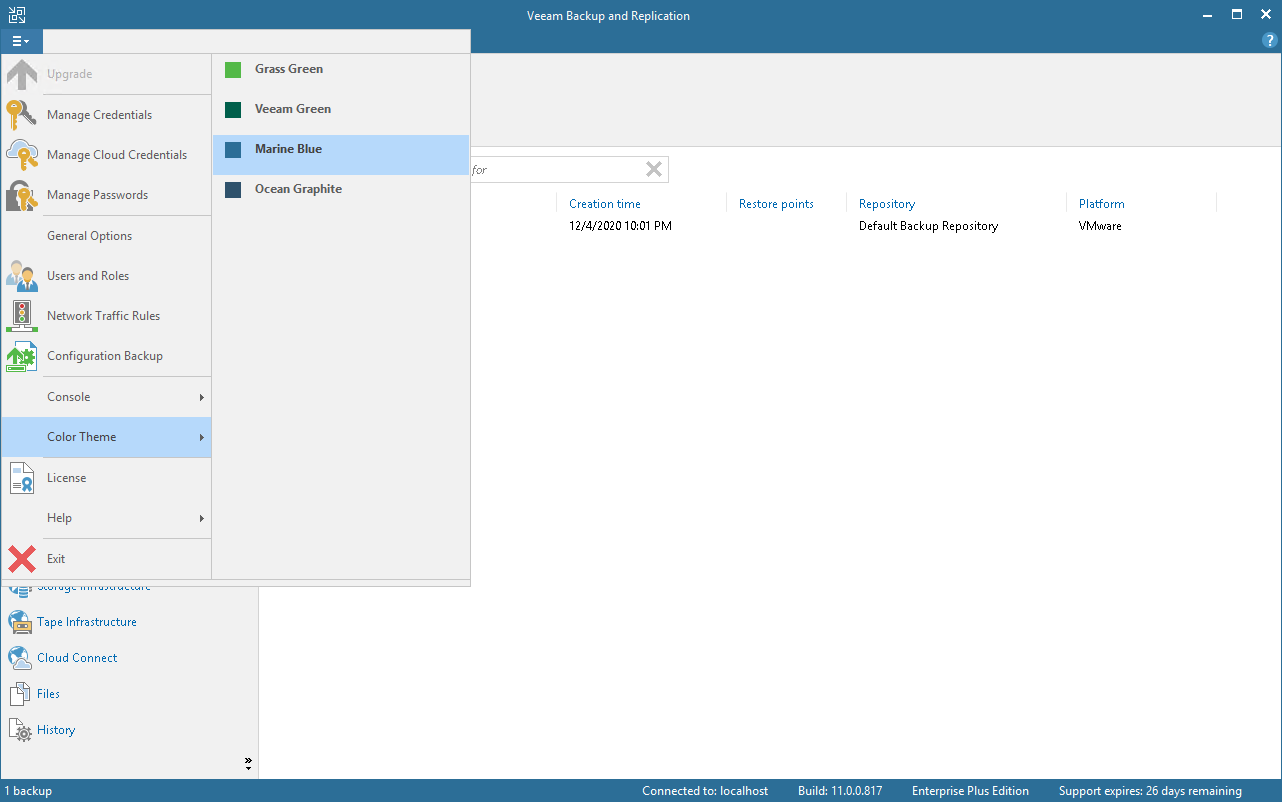Expand the Console submenu arrow
This screenshot has width=1282, height=802.
click(201, 397)
